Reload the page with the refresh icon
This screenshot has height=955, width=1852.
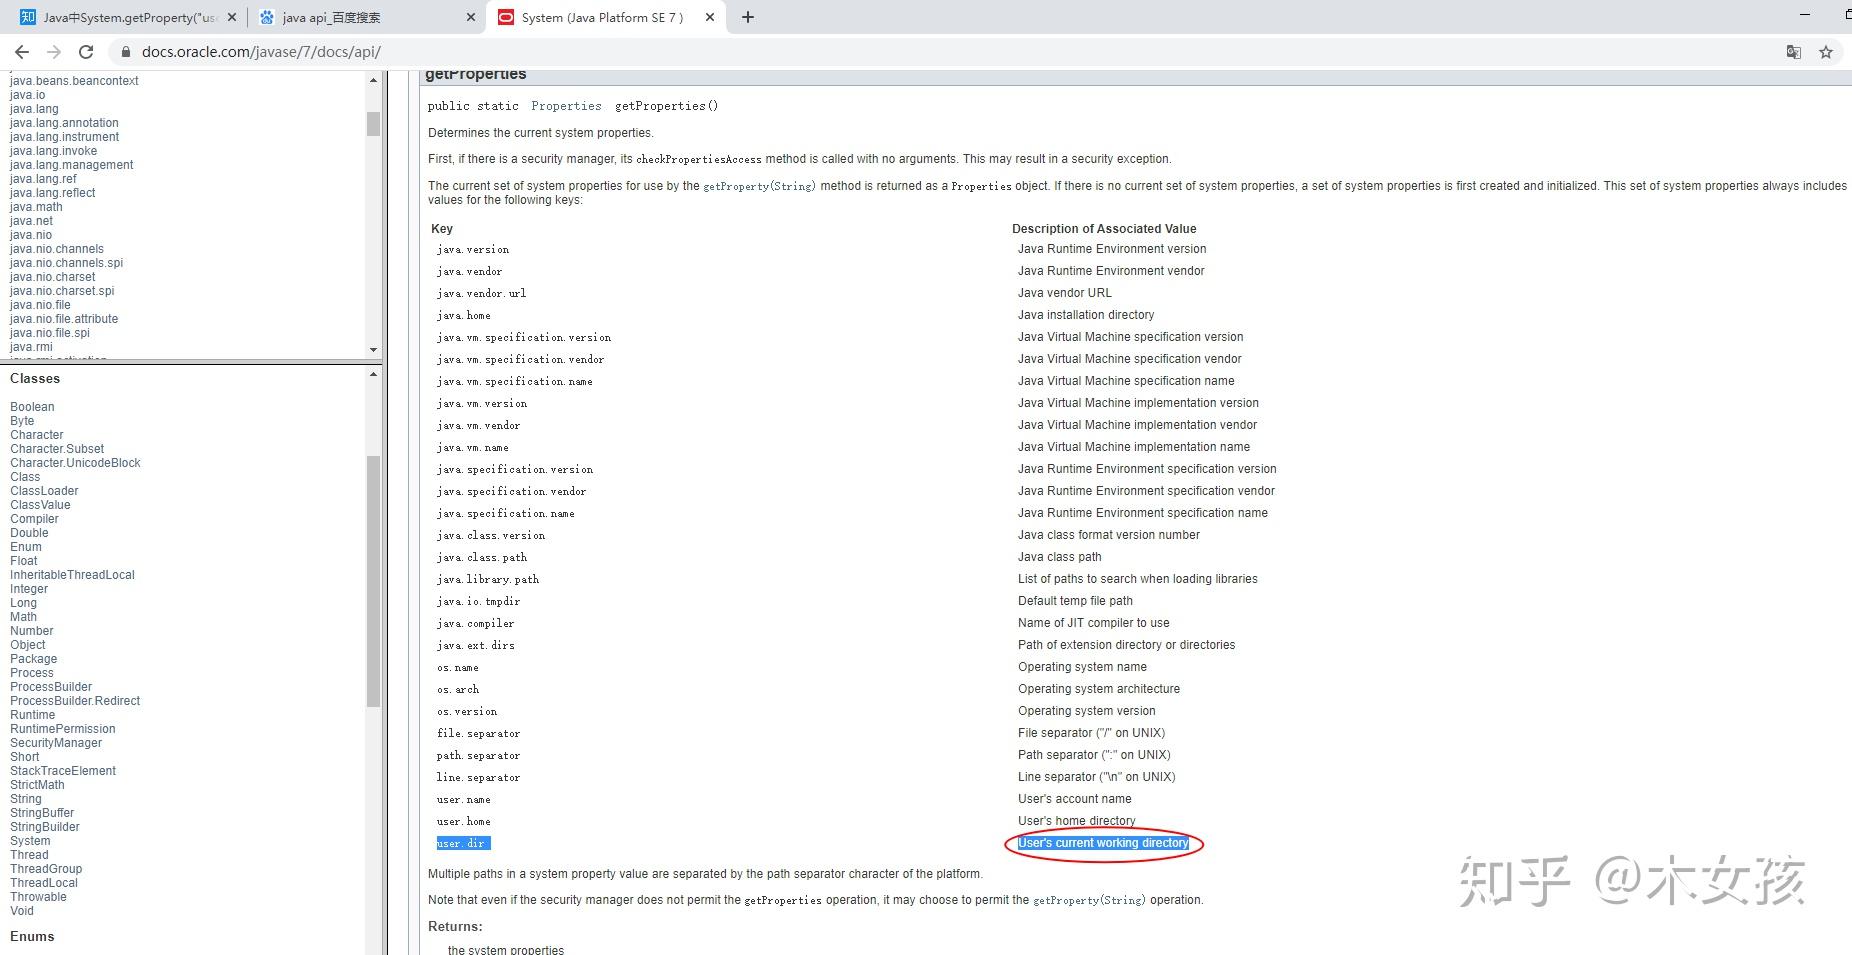86,51
